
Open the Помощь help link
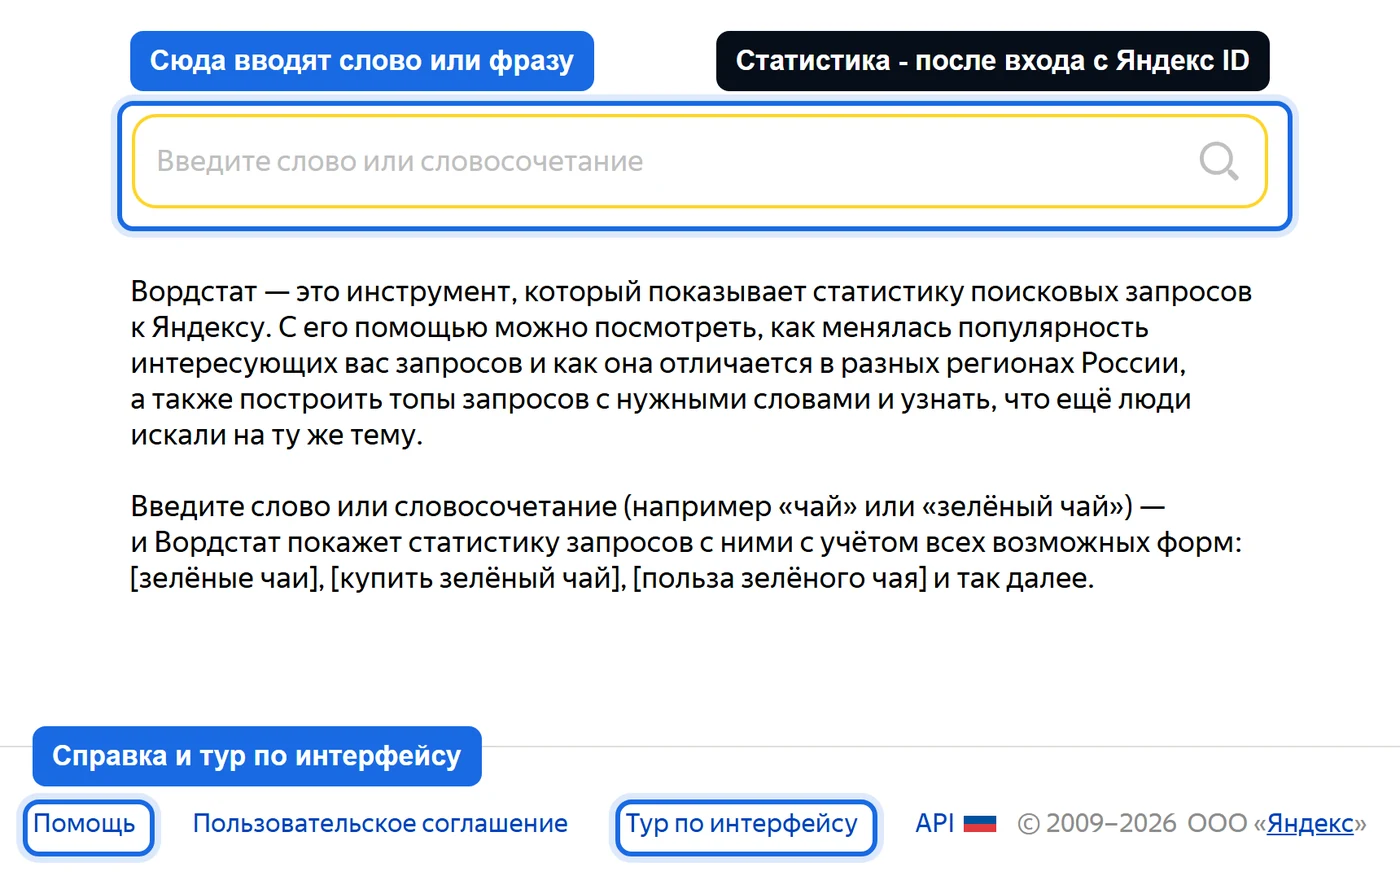click(x=84, y=823)
